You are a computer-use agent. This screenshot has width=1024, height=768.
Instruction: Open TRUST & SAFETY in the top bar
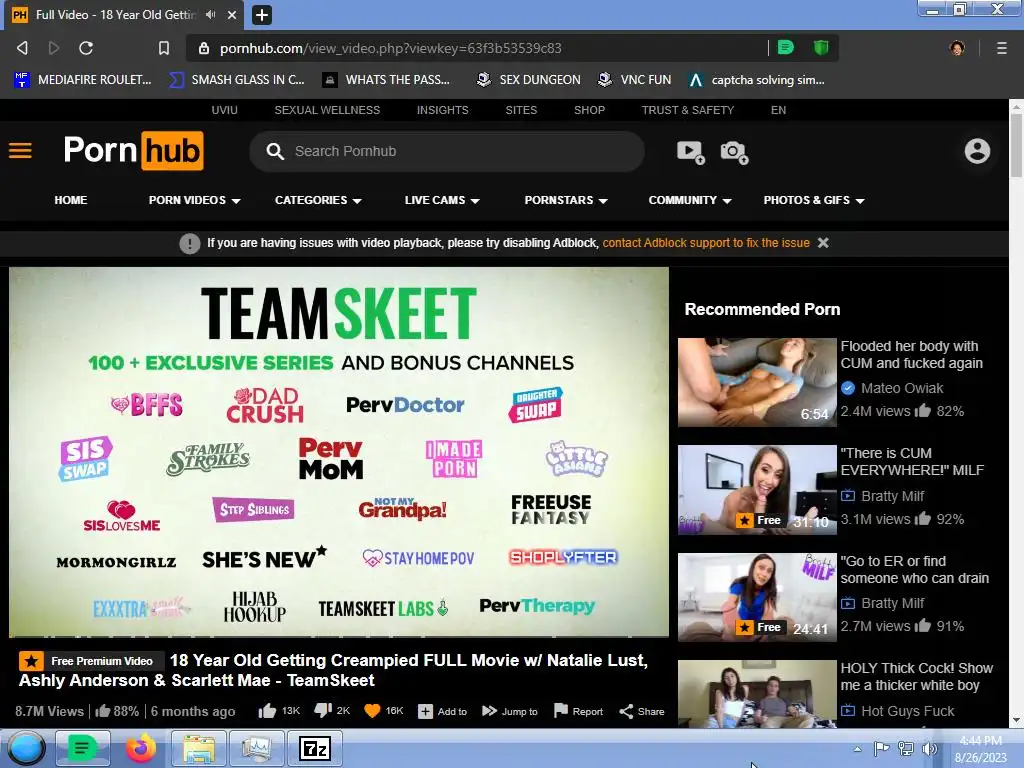688,110
